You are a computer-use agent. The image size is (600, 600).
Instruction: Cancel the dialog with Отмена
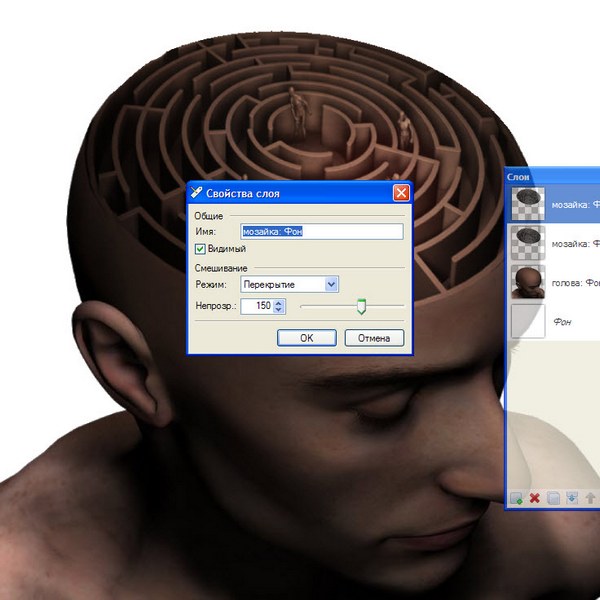(374, 338)
